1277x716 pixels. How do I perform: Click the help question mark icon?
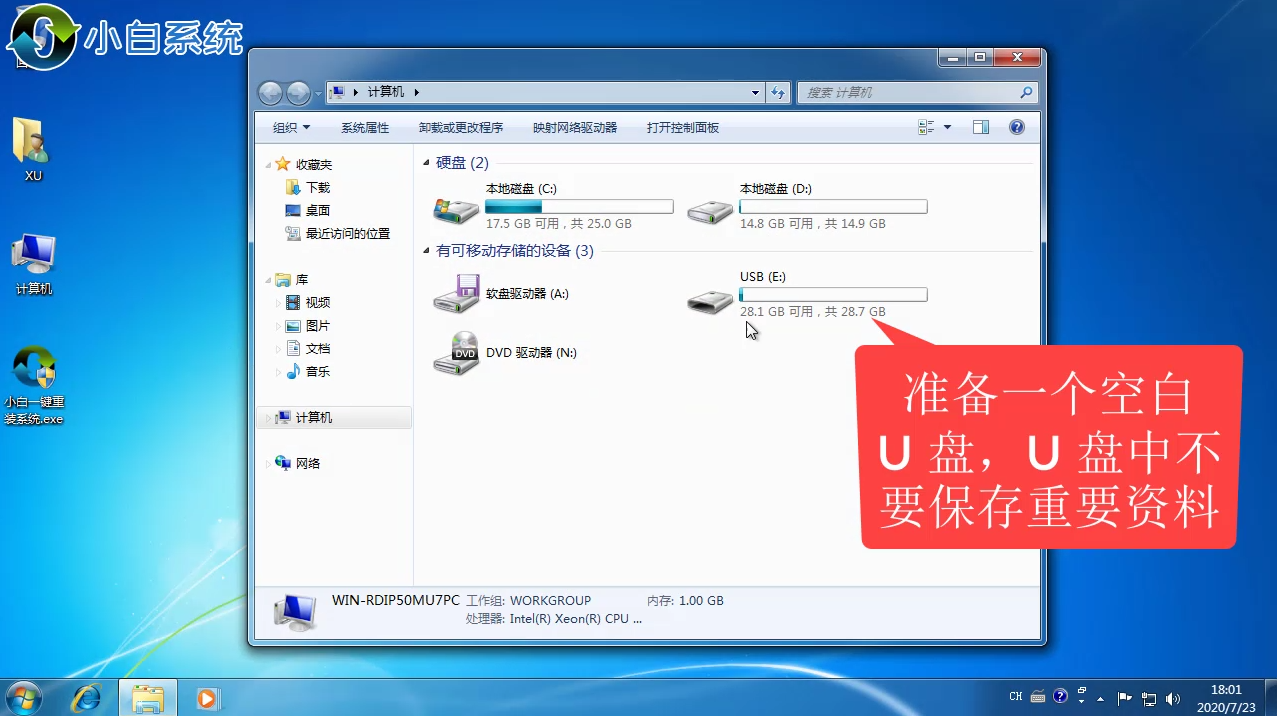coord(1017,127)
